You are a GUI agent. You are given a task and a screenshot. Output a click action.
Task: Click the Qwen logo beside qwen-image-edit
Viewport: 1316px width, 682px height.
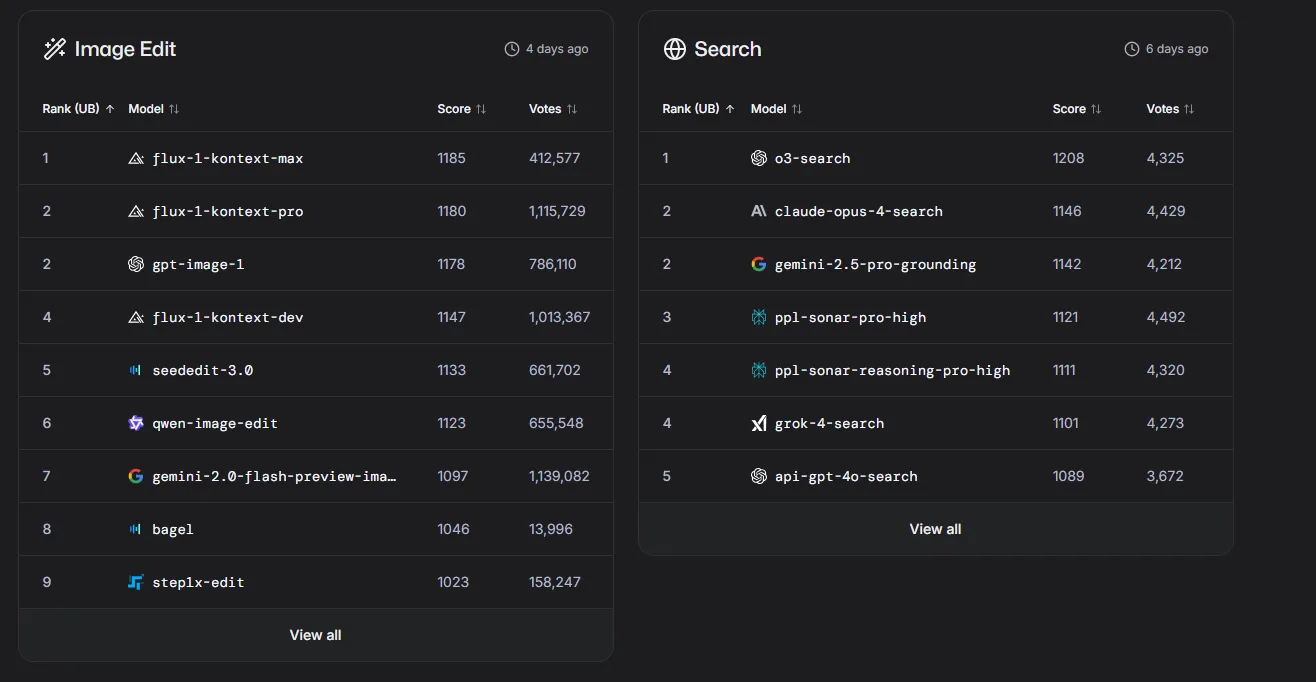point(136,423)
